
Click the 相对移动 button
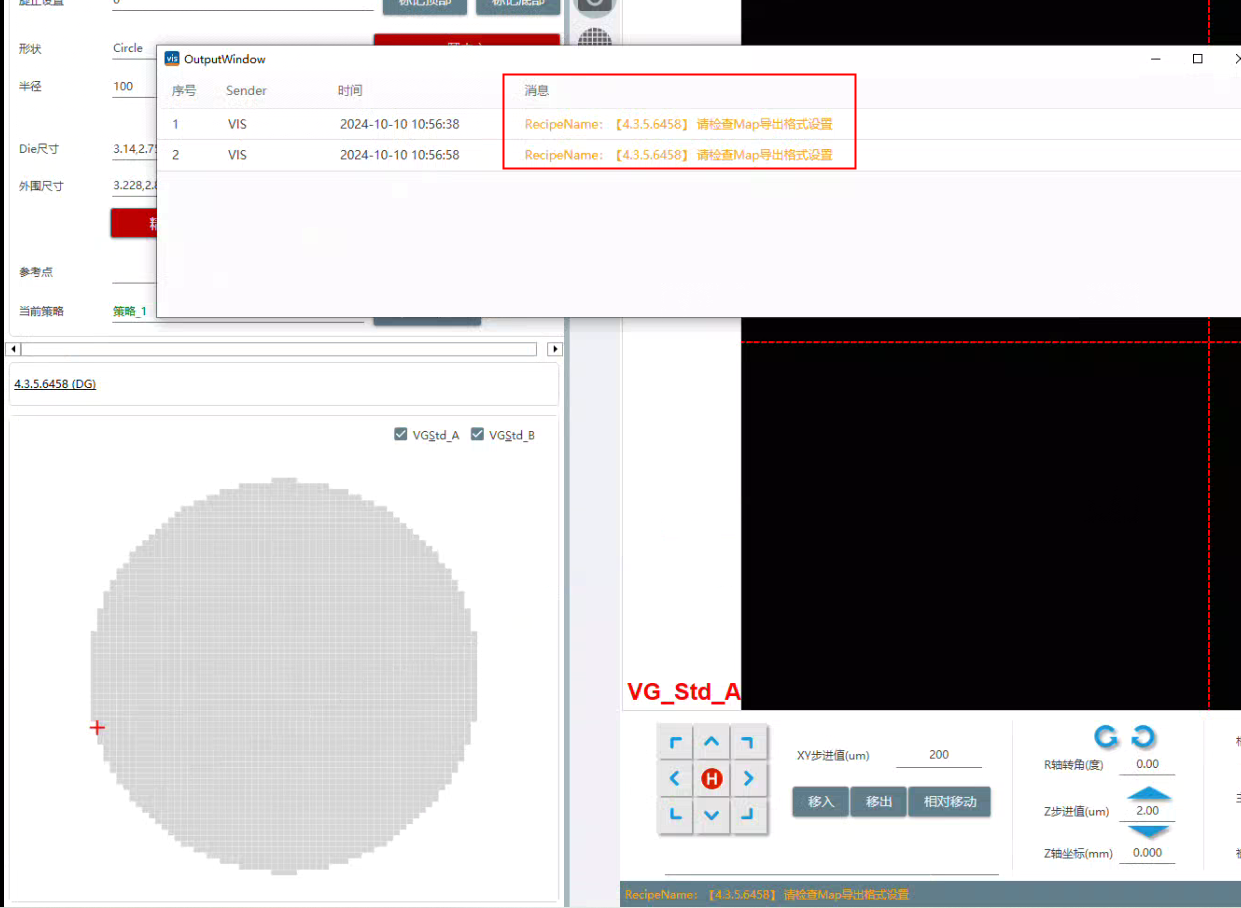tap(950, 802)
